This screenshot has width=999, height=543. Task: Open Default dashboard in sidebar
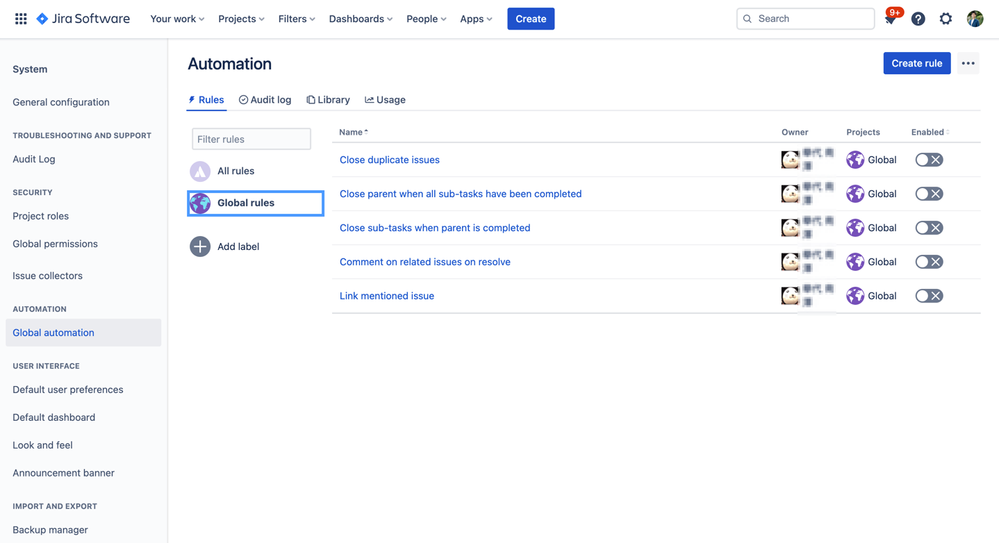tap(54, 417)
